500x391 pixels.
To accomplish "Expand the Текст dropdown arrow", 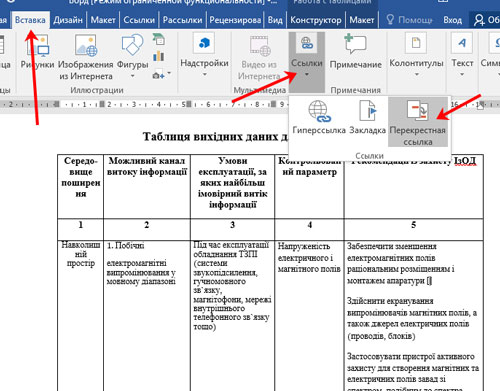I will point(462,74).
